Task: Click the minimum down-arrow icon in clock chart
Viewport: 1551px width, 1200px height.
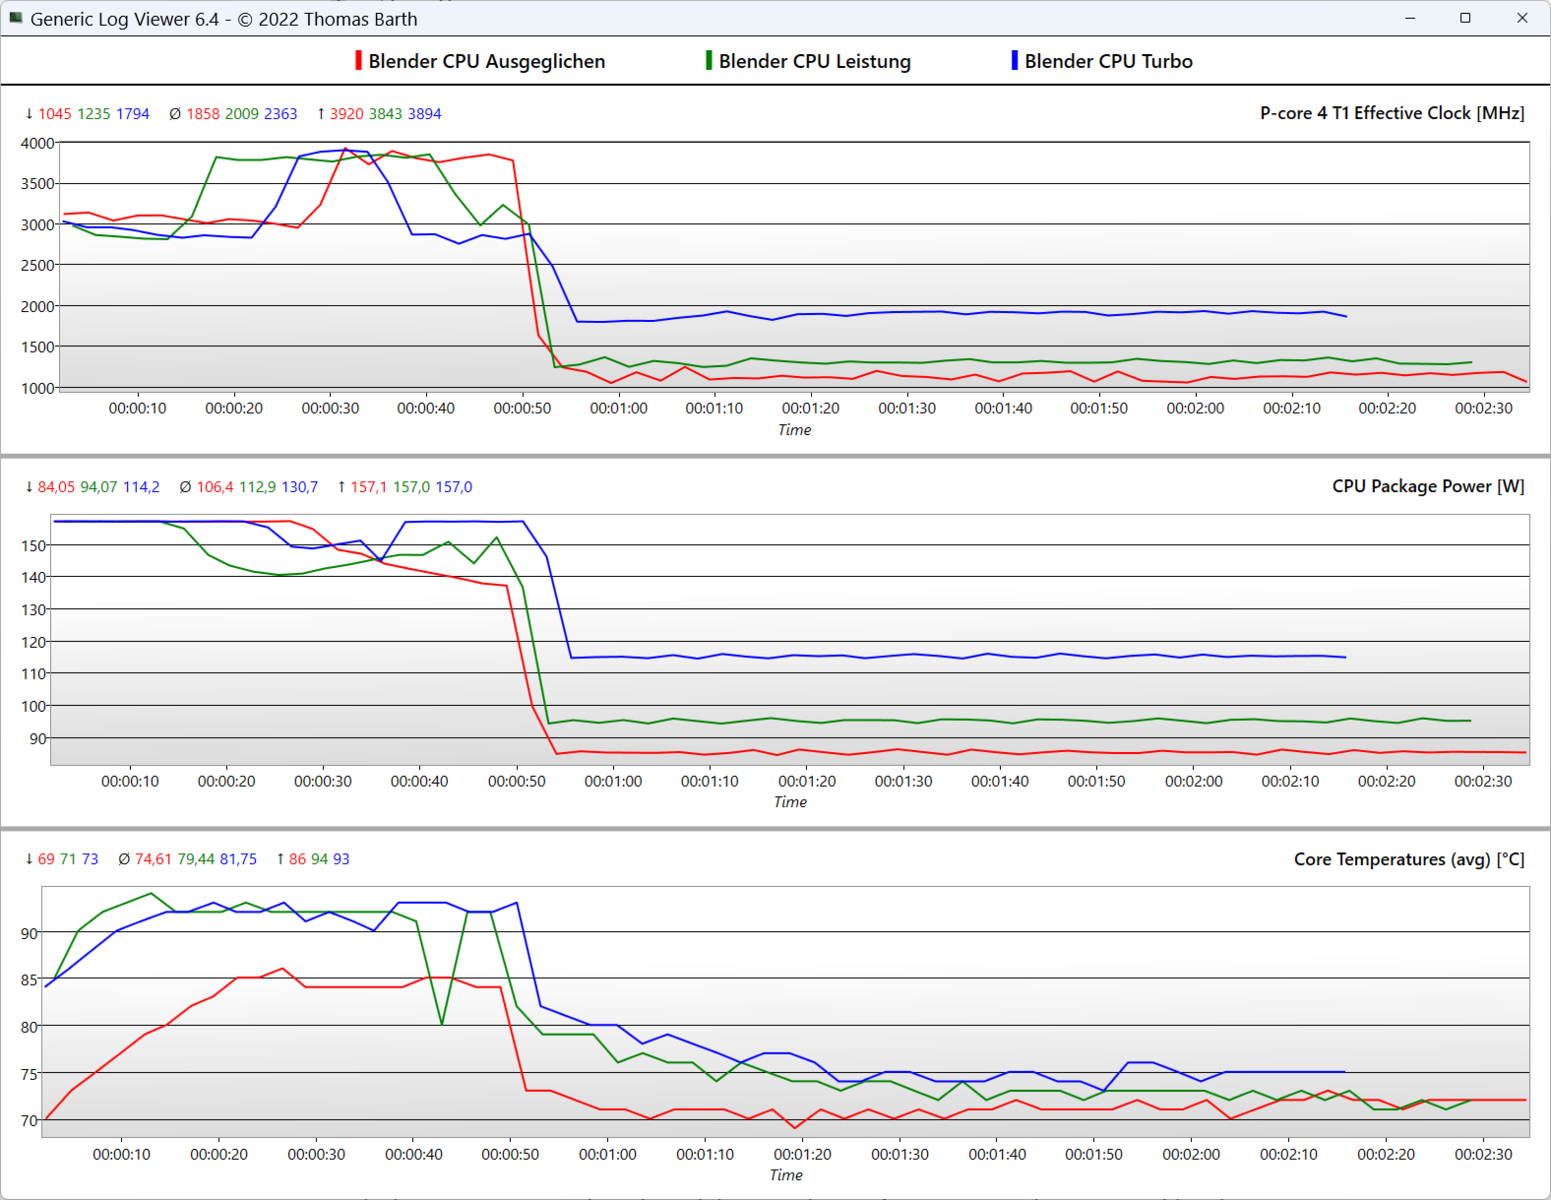Action: [29, 114]
